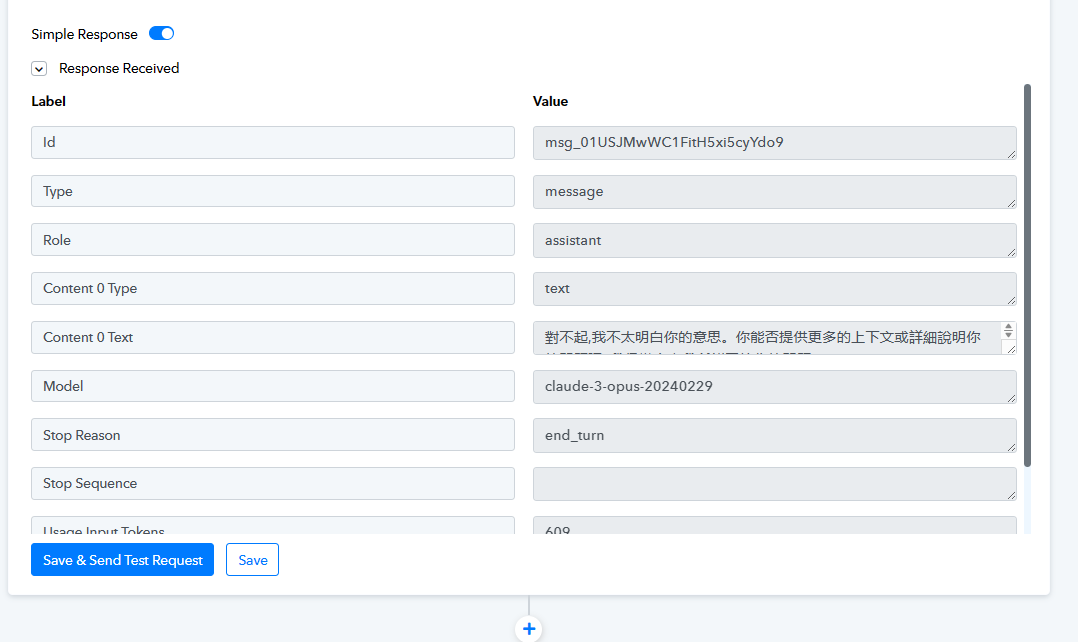Collapse the Response Received section
This screenshot has width=1078, height=642.
pyautogui.click(x=39, y=69)
